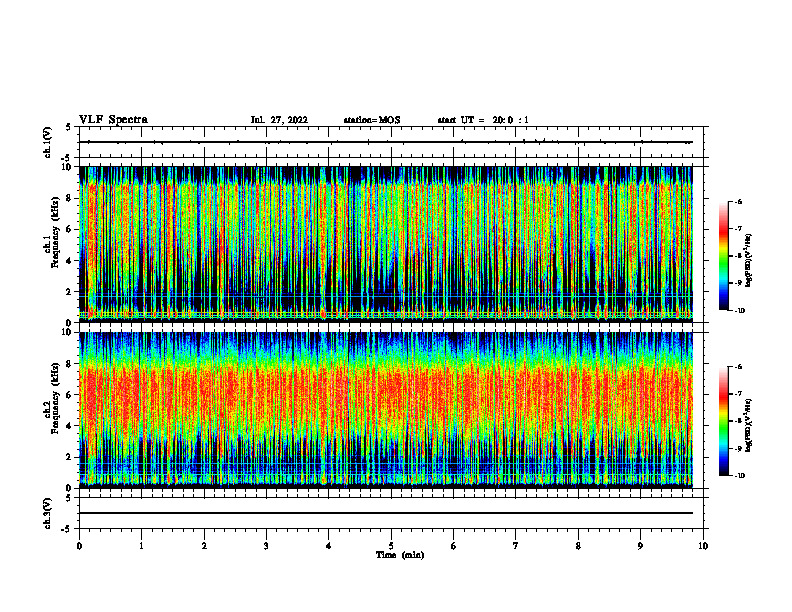Click the ch.1 spectrogram color scale bar
The width and height of the screenshot is (792, 612).
tap(723, 256)
